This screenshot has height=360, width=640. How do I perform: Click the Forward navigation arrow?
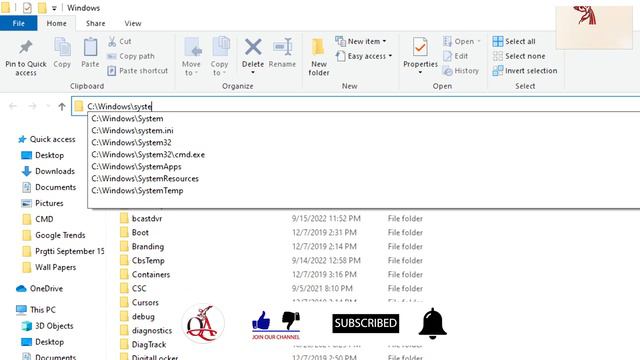[32, 107]
